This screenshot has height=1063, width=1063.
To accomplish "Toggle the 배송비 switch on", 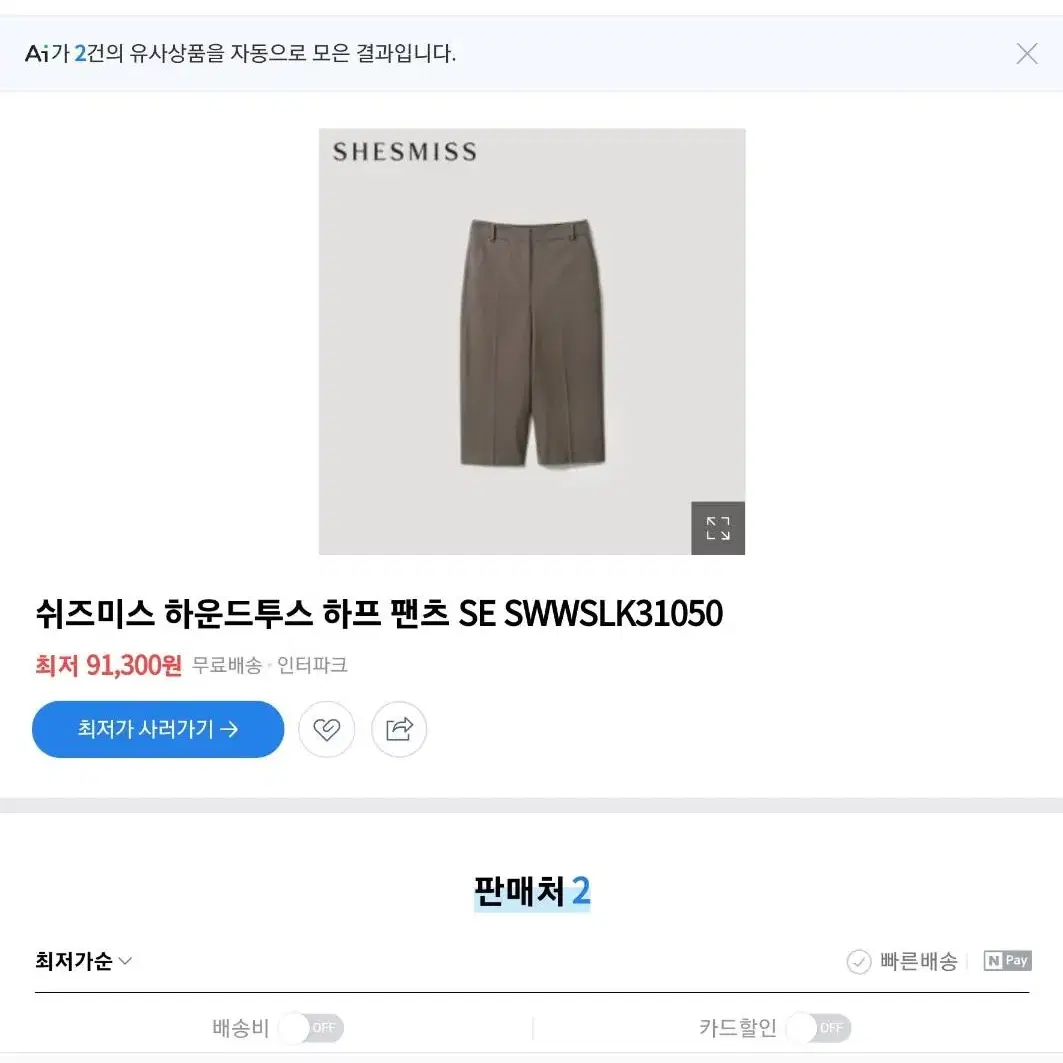I will click(311, 1028).
